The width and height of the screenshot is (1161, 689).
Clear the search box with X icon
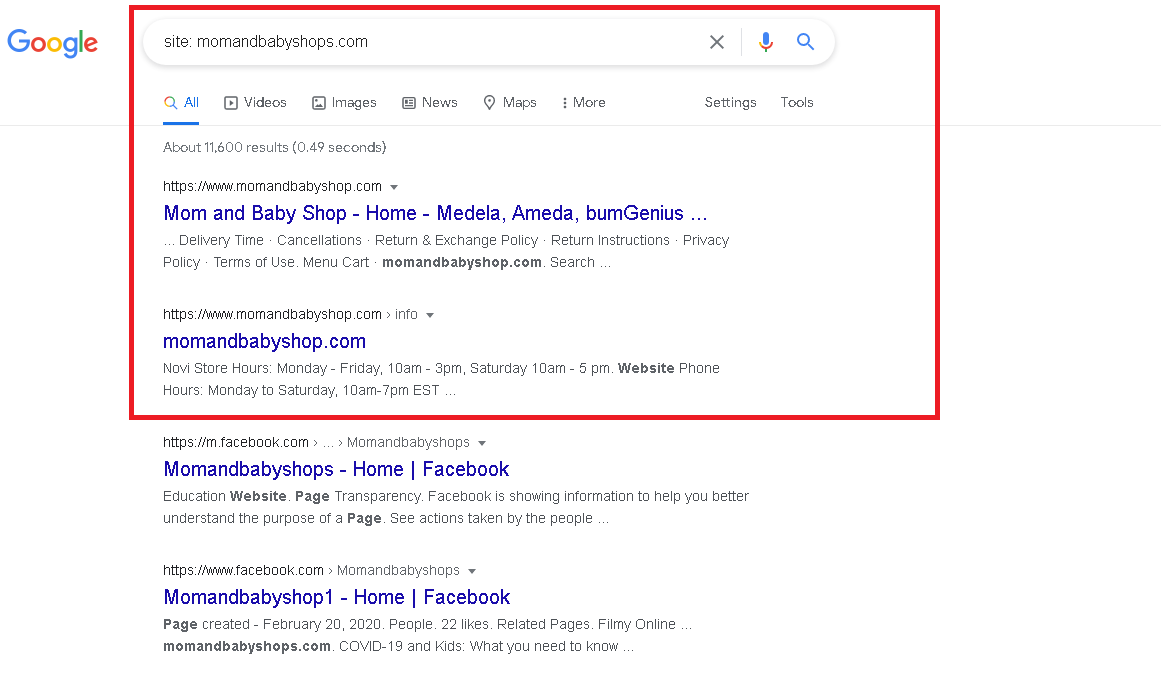tap(717, 42)
